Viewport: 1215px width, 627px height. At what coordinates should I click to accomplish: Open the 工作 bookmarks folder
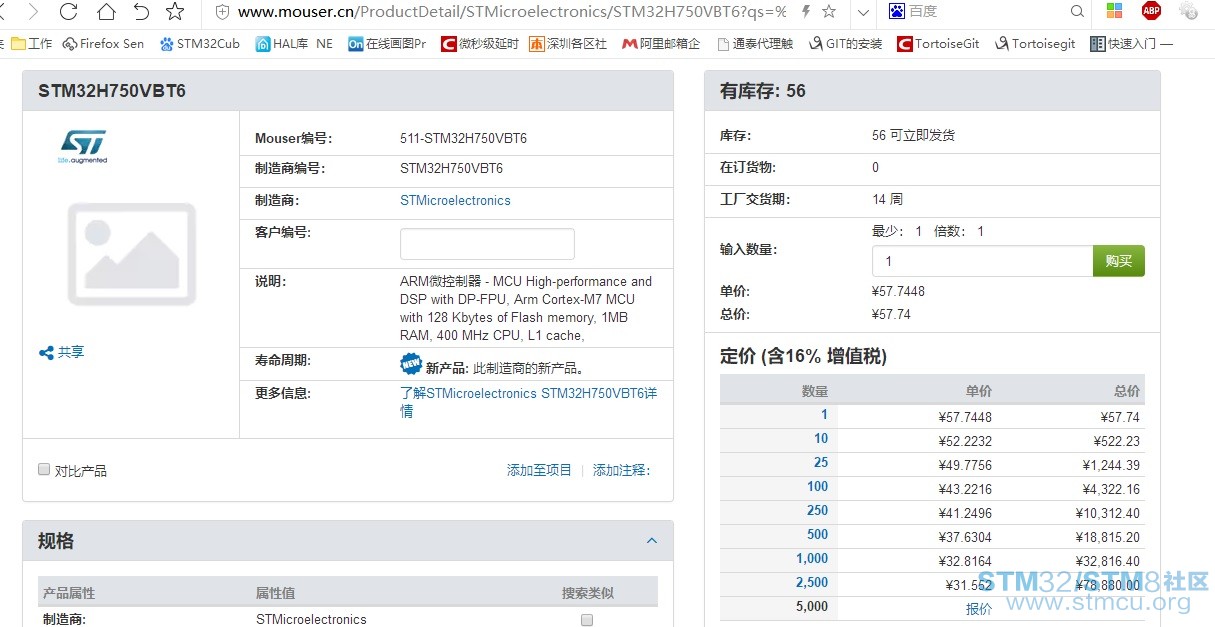(x=31, y=44)
